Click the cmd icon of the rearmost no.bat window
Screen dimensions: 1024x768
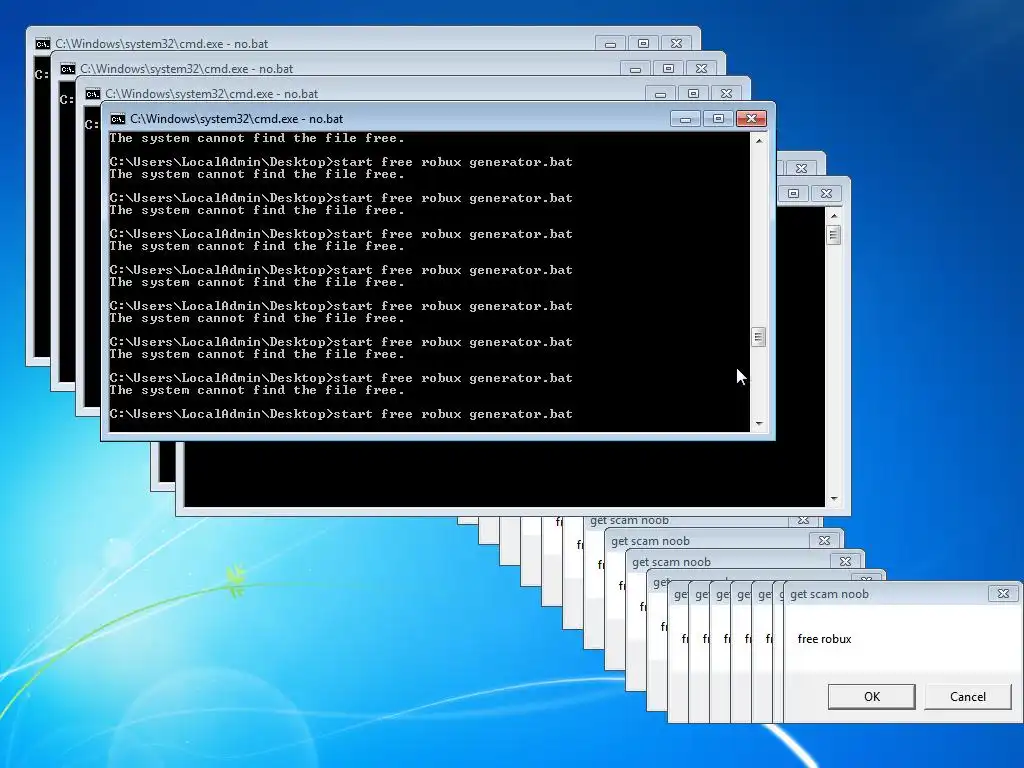pos(42,44)
